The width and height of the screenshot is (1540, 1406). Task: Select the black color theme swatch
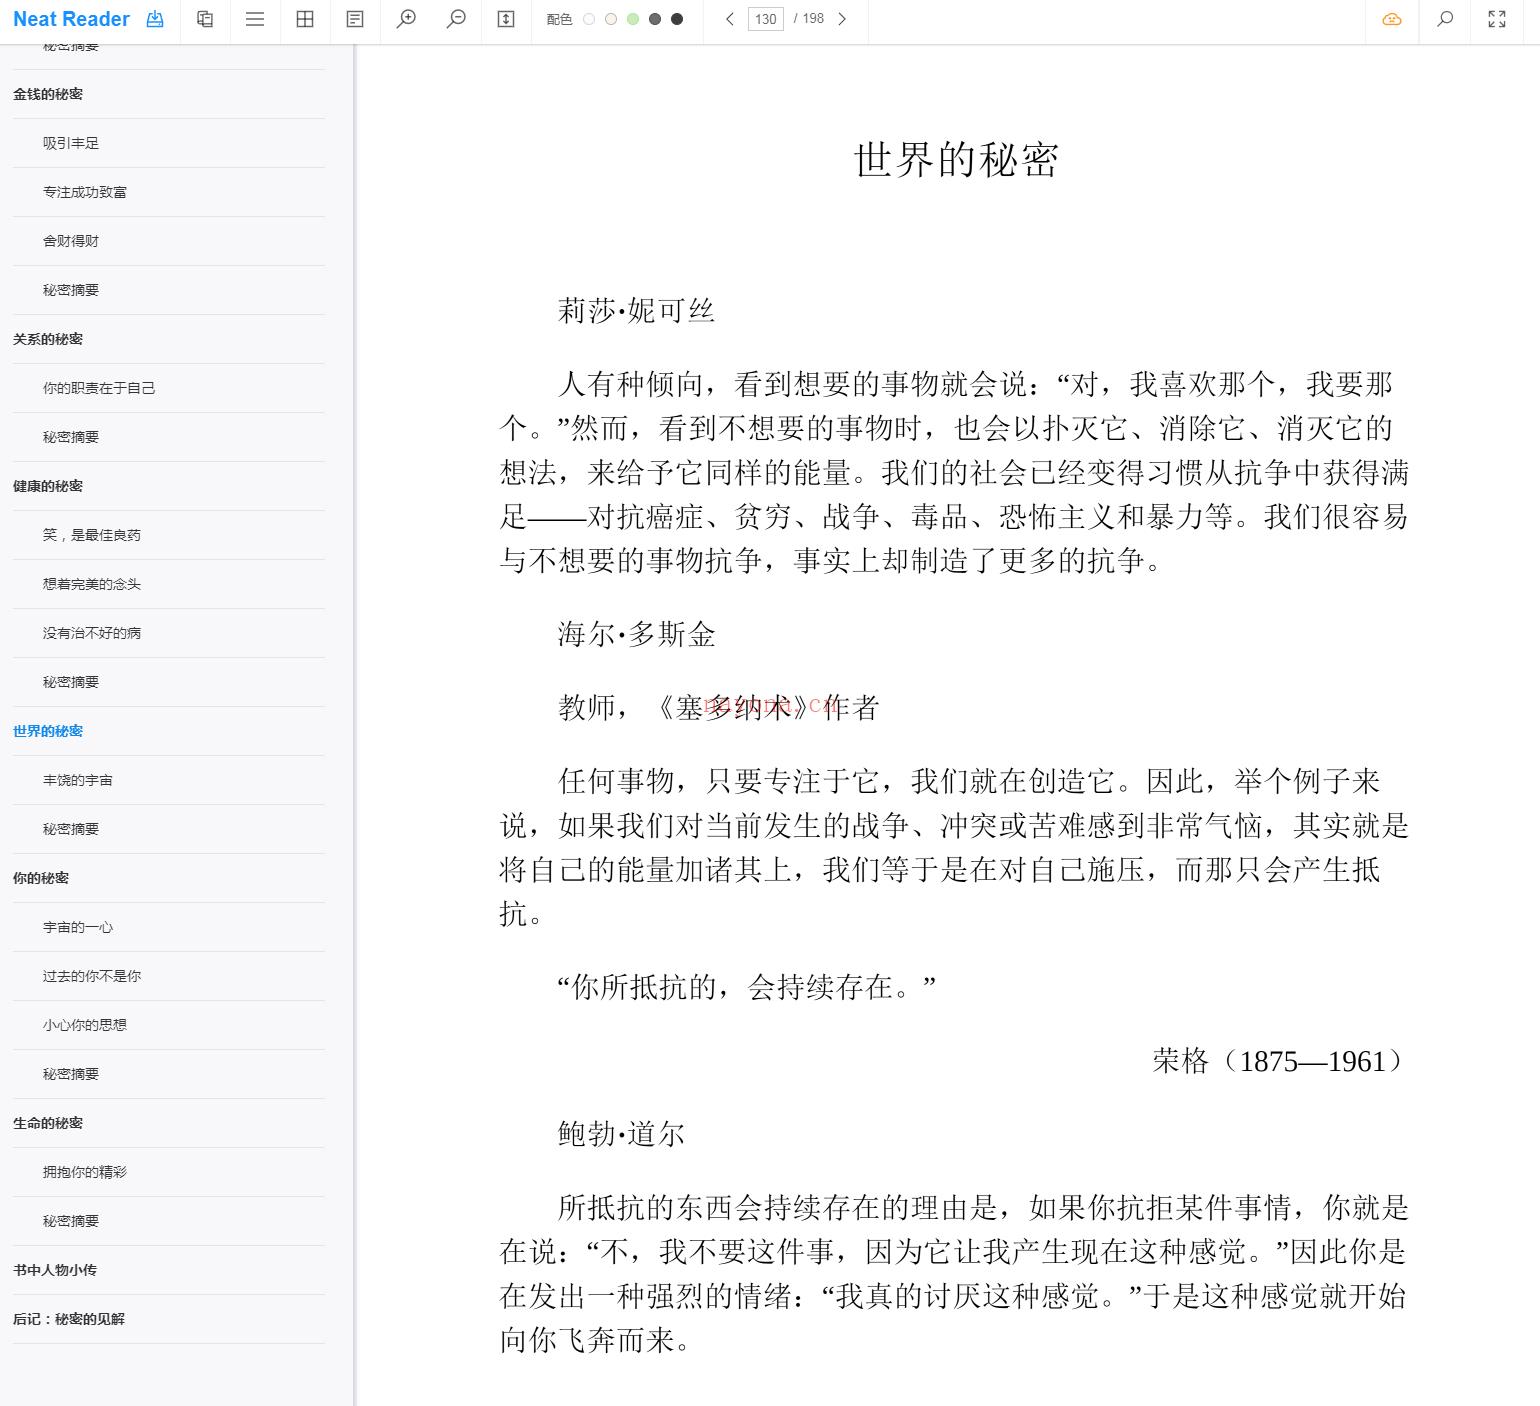coord(677,19)
